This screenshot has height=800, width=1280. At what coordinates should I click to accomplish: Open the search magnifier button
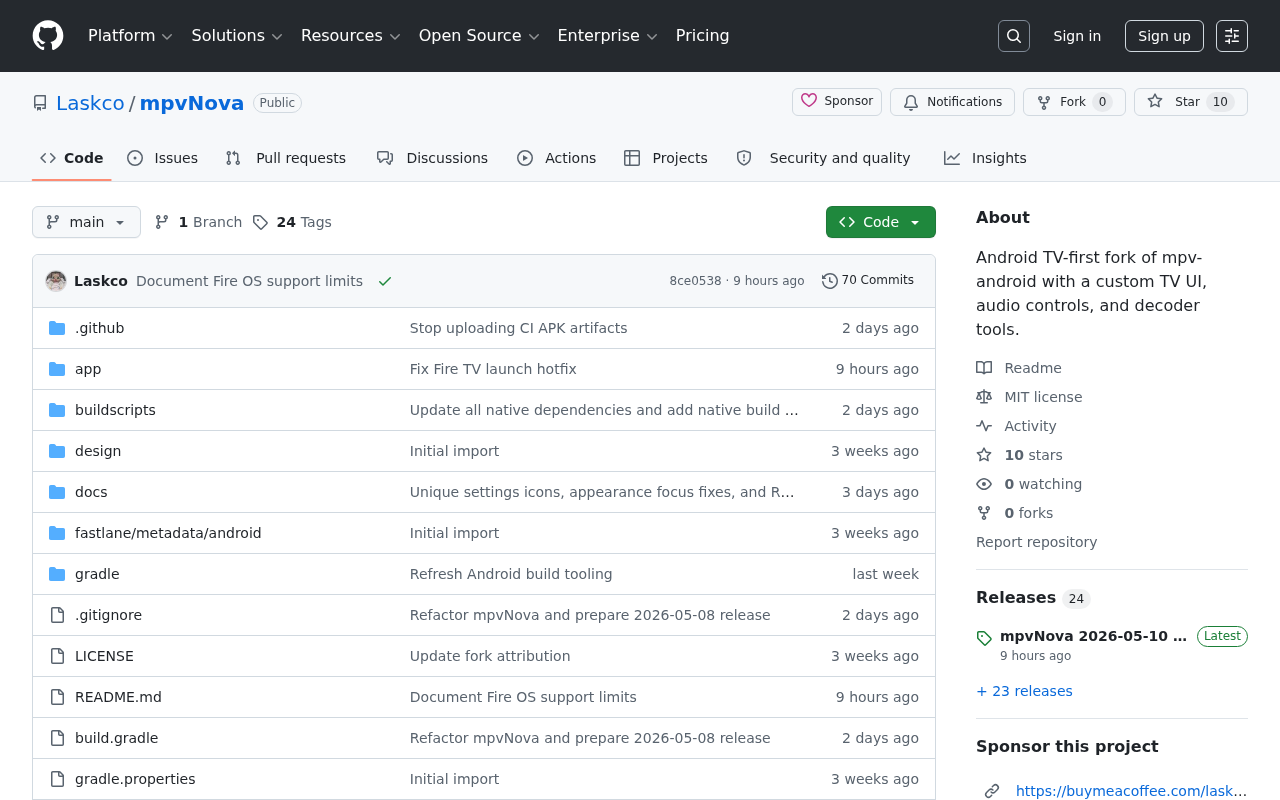pyautogui.click(x=1014, y=36)
